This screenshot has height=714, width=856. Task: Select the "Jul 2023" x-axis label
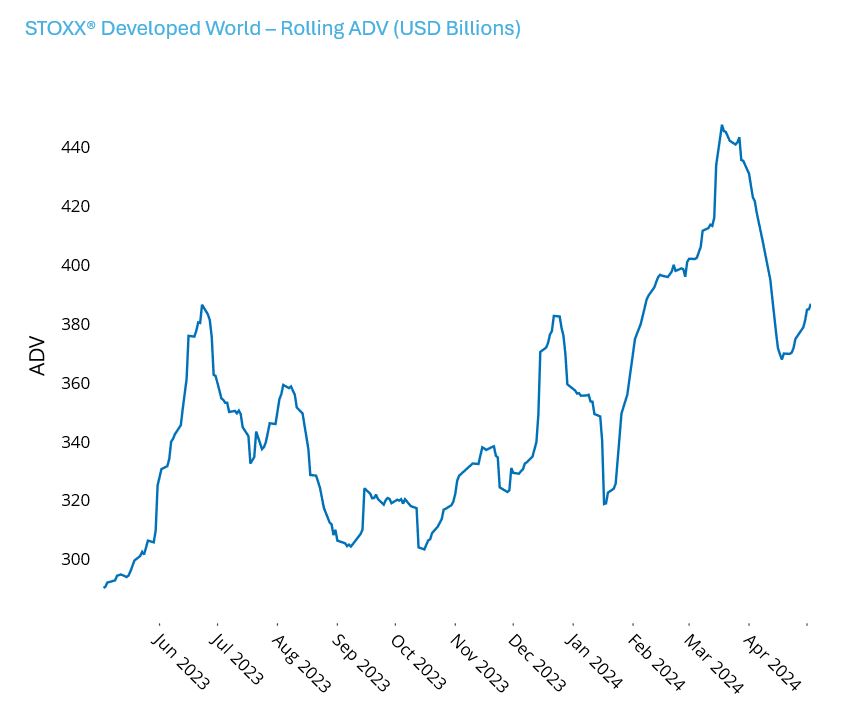coord(236,659)
